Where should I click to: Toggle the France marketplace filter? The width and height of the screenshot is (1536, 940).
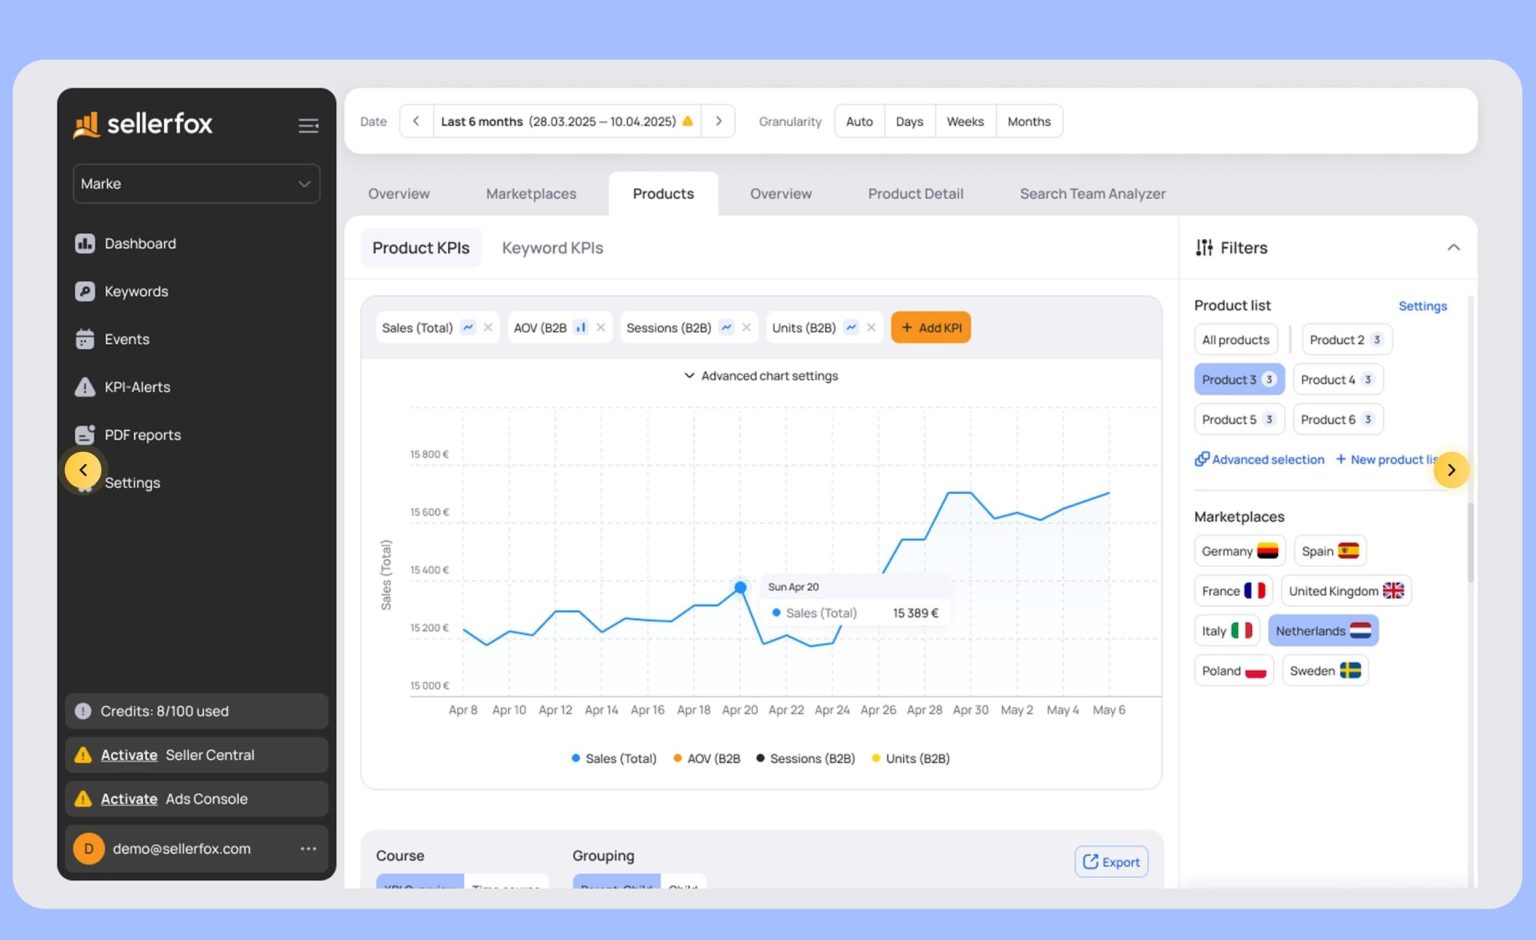(1233, 591)
